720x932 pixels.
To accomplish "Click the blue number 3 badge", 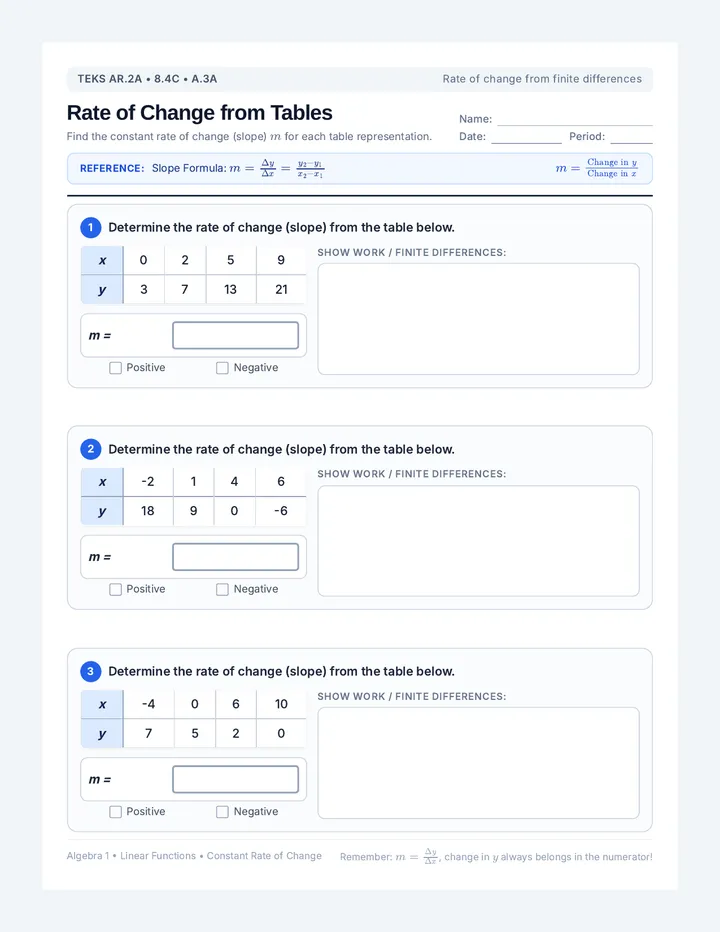I will pyautogui.click(x=90, y=671).
